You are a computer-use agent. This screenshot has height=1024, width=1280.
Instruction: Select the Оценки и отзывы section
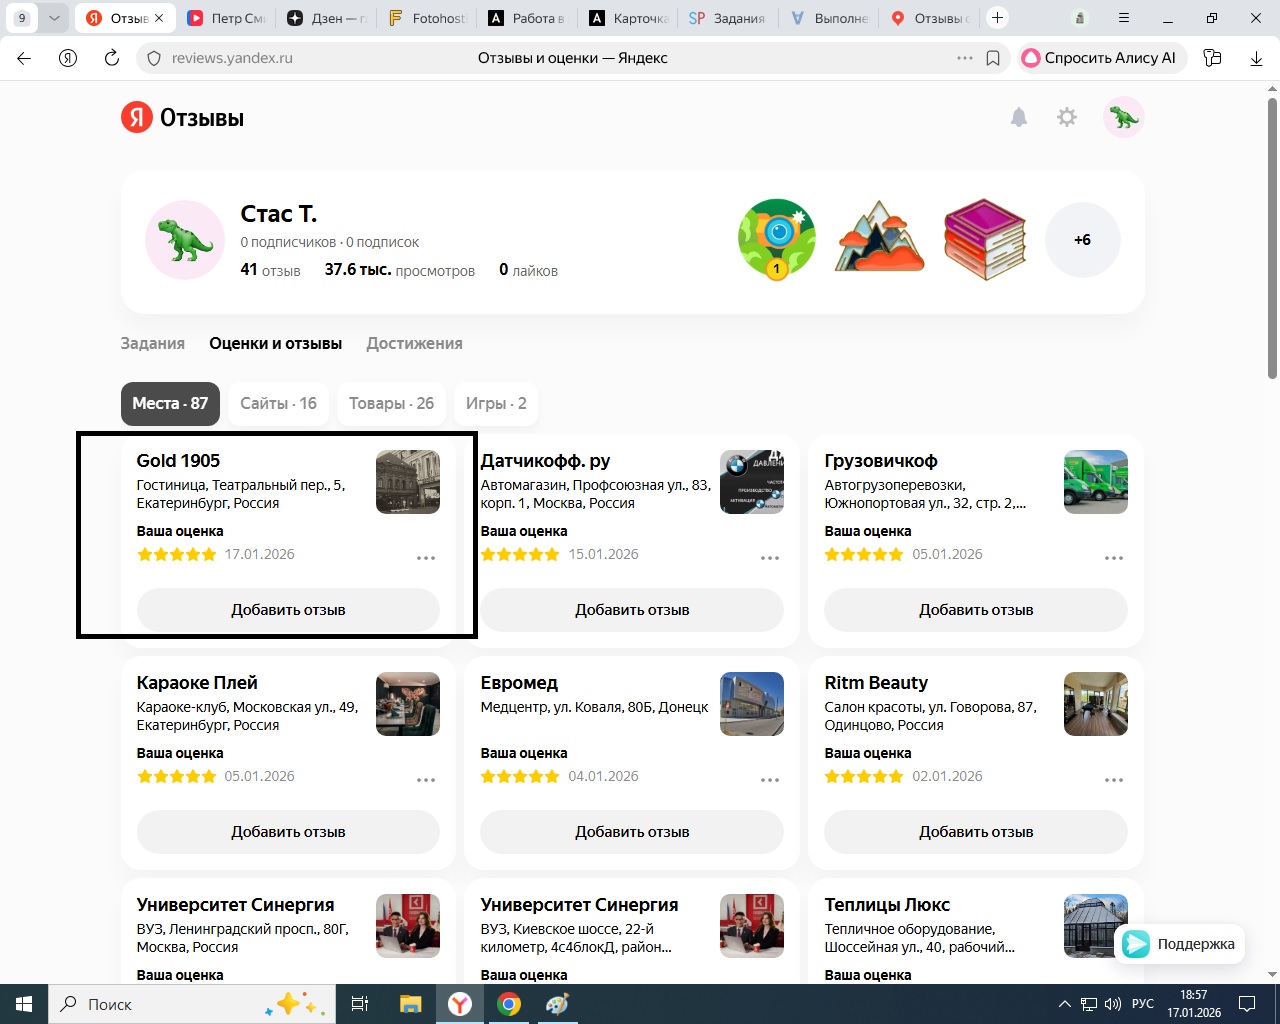click(276, 343)
